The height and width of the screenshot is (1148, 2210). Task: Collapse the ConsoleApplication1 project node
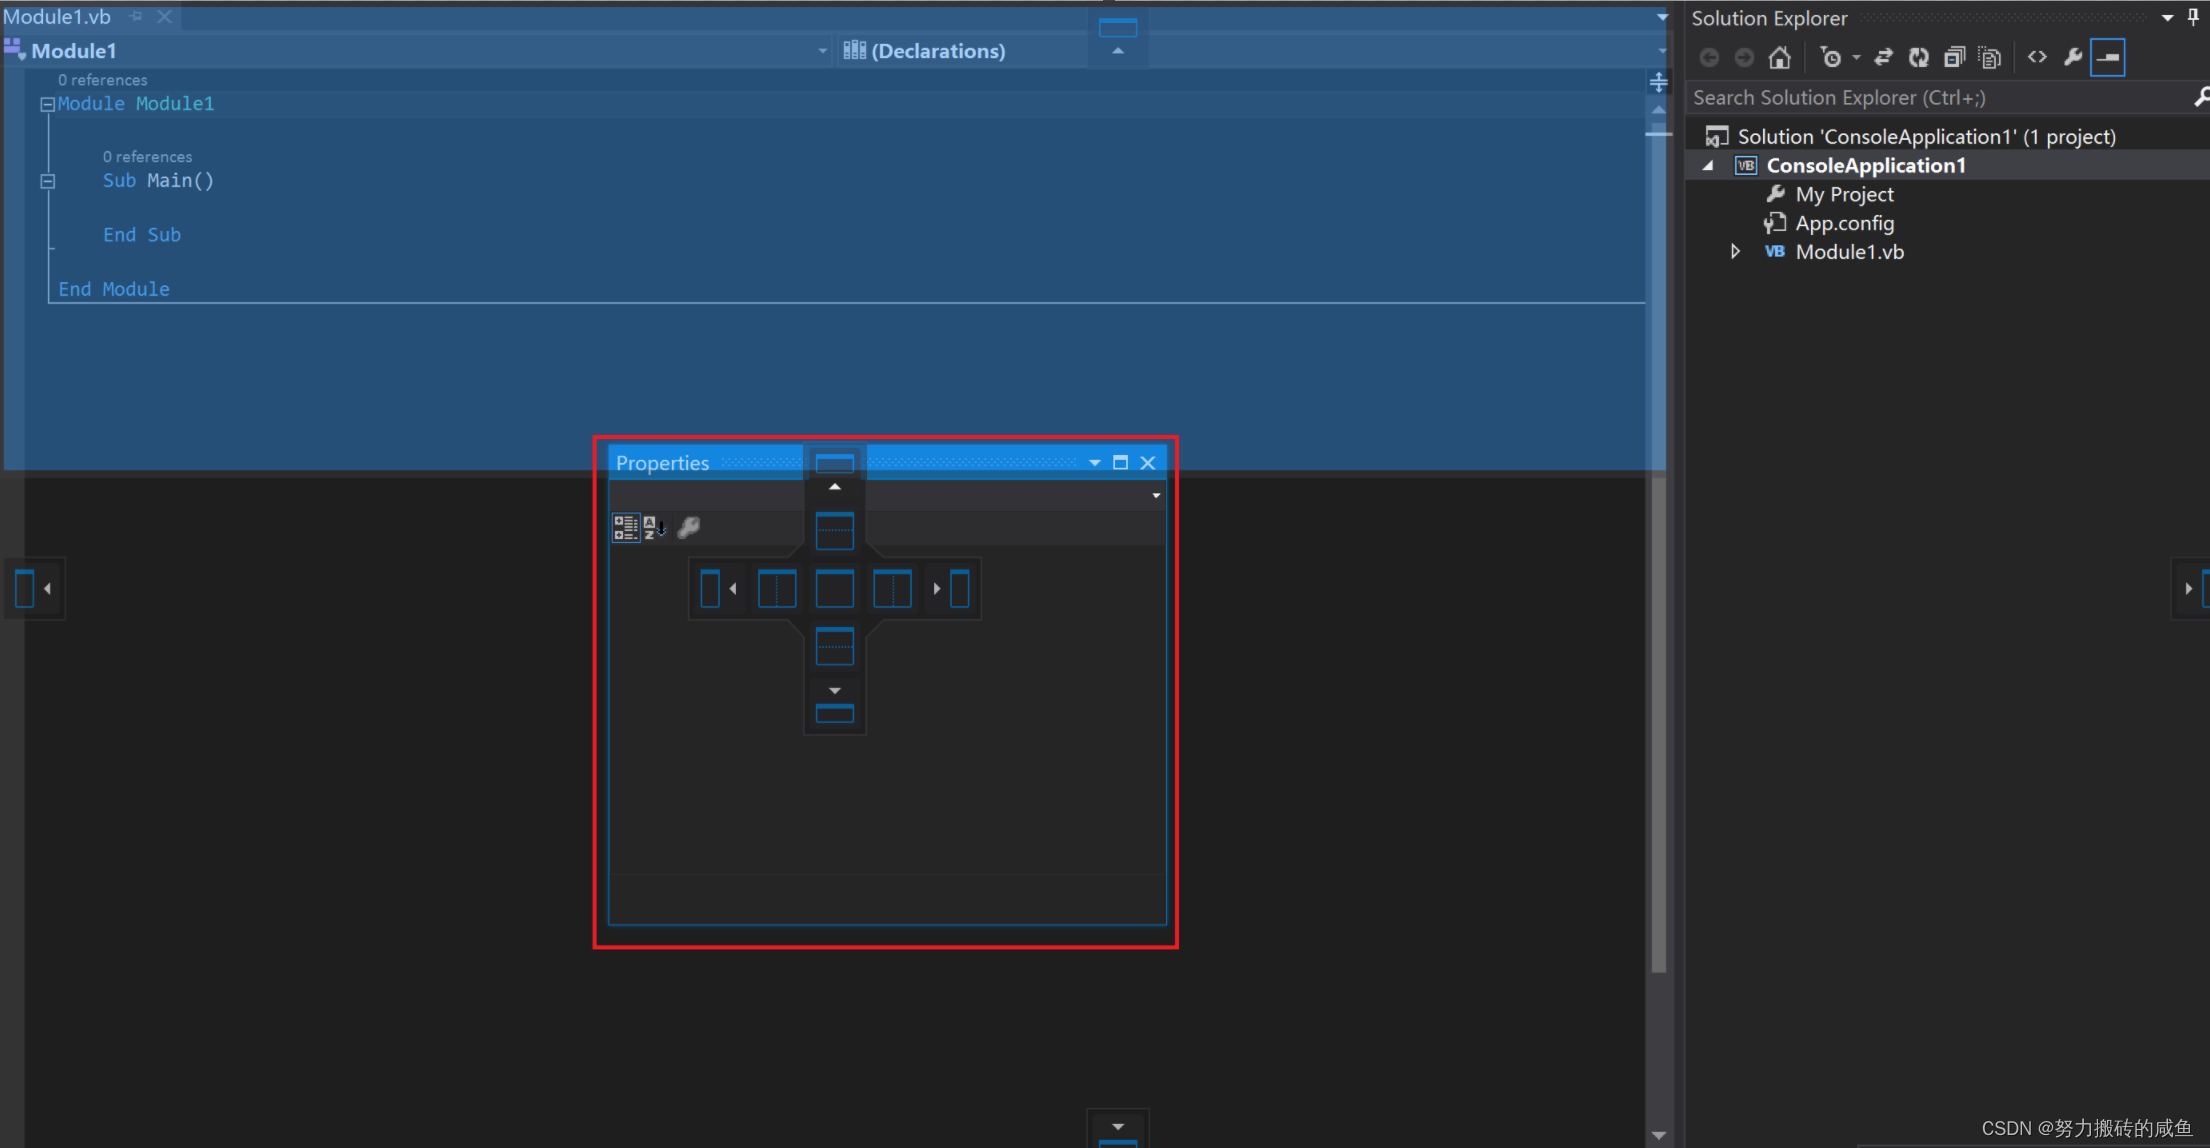[1708, 166]
